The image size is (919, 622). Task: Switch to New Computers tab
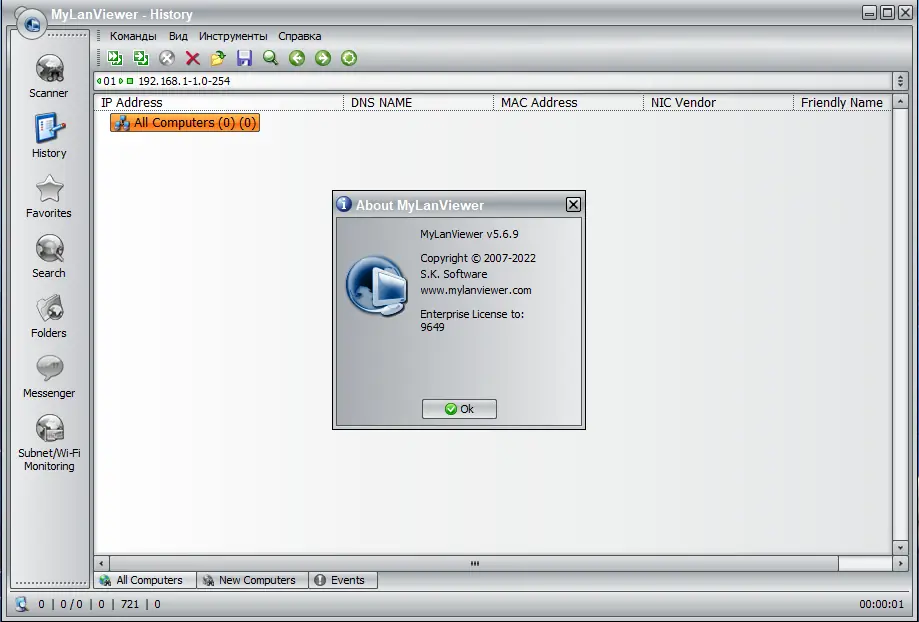coord(252,580)
